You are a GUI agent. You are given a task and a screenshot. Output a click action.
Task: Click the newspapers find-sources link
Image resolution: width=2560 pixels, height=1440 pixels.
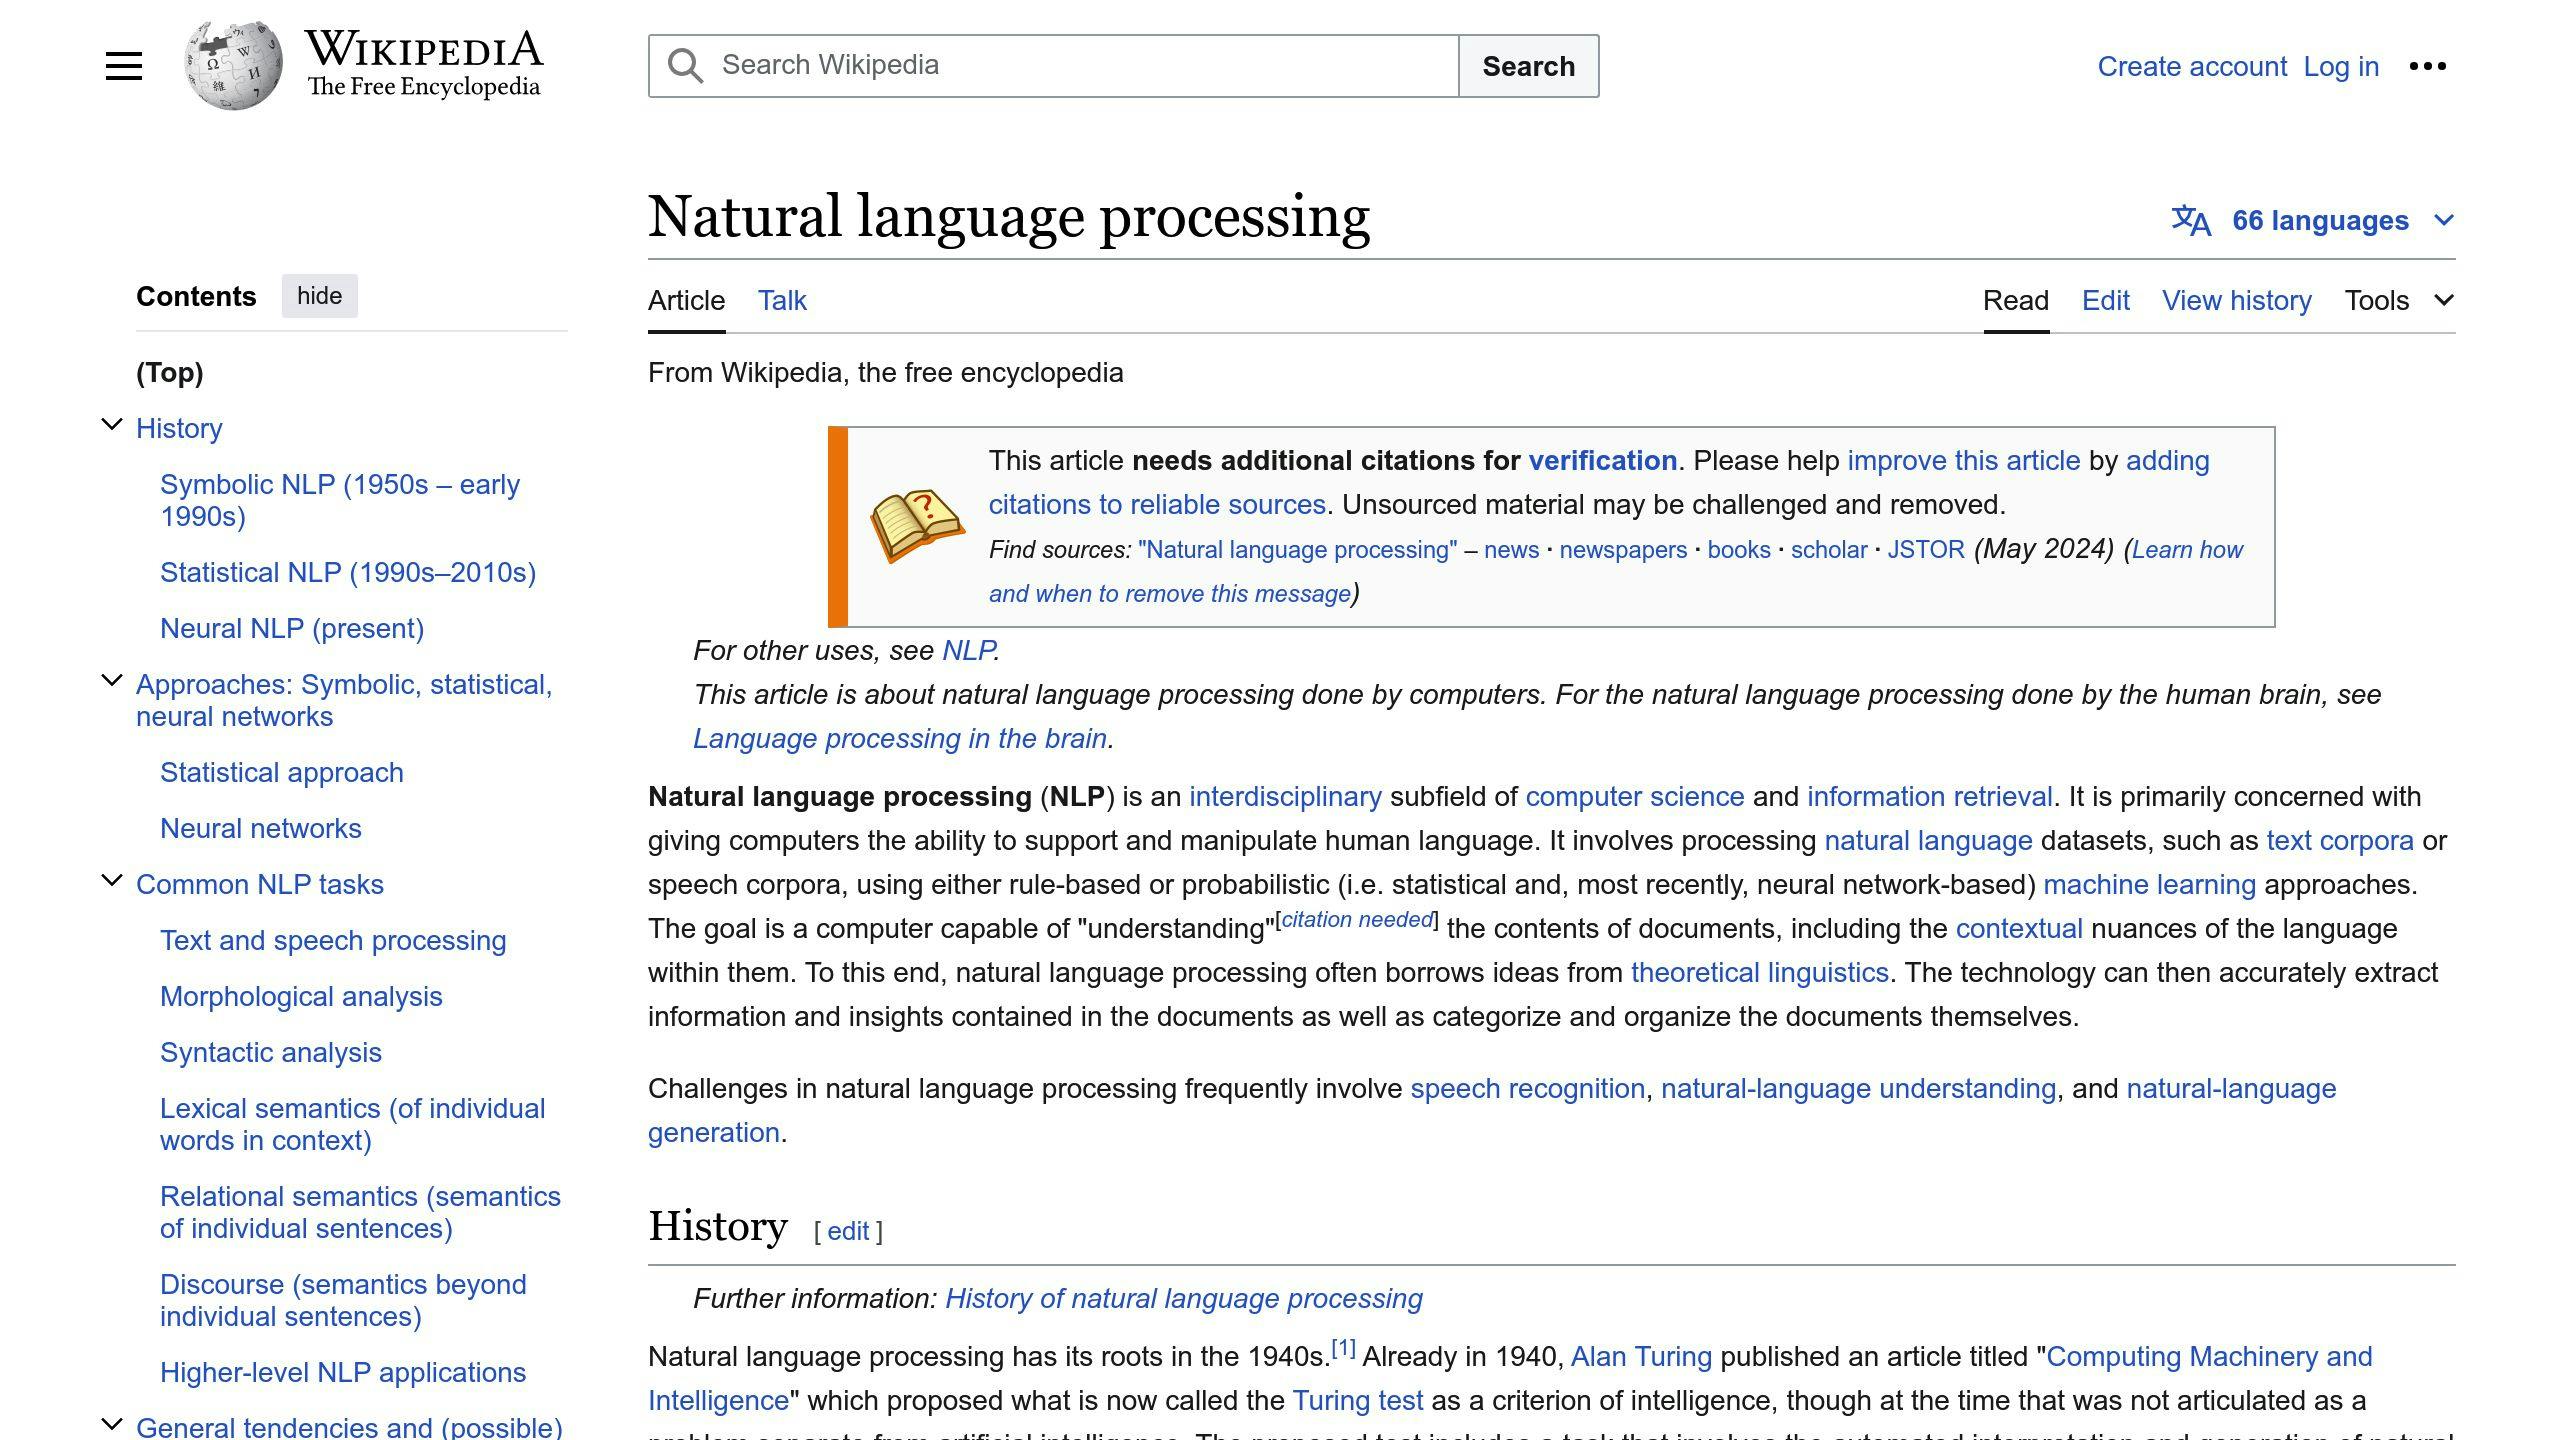(1623, 550)
